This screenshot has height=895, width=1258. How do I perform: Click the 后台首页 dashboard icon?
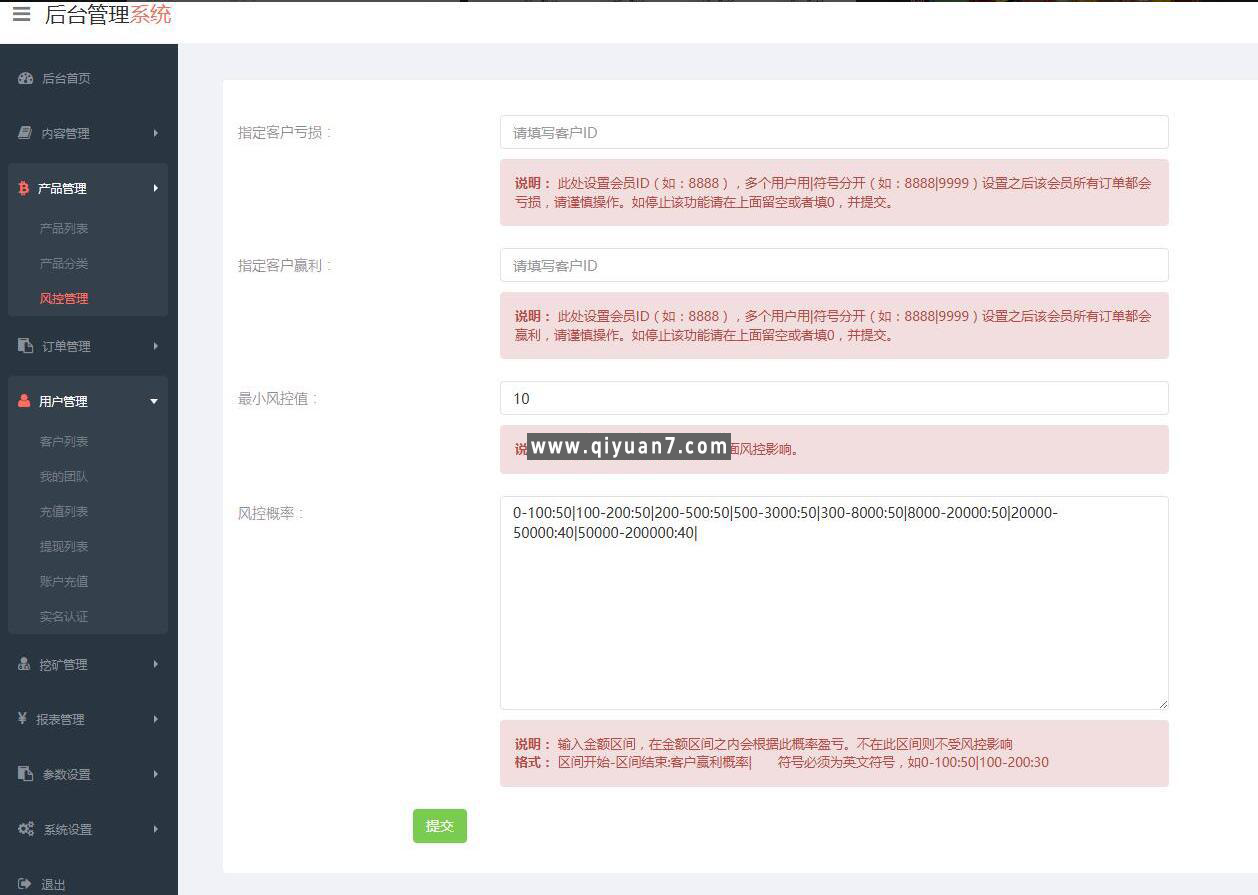click(x=26, y=78)
